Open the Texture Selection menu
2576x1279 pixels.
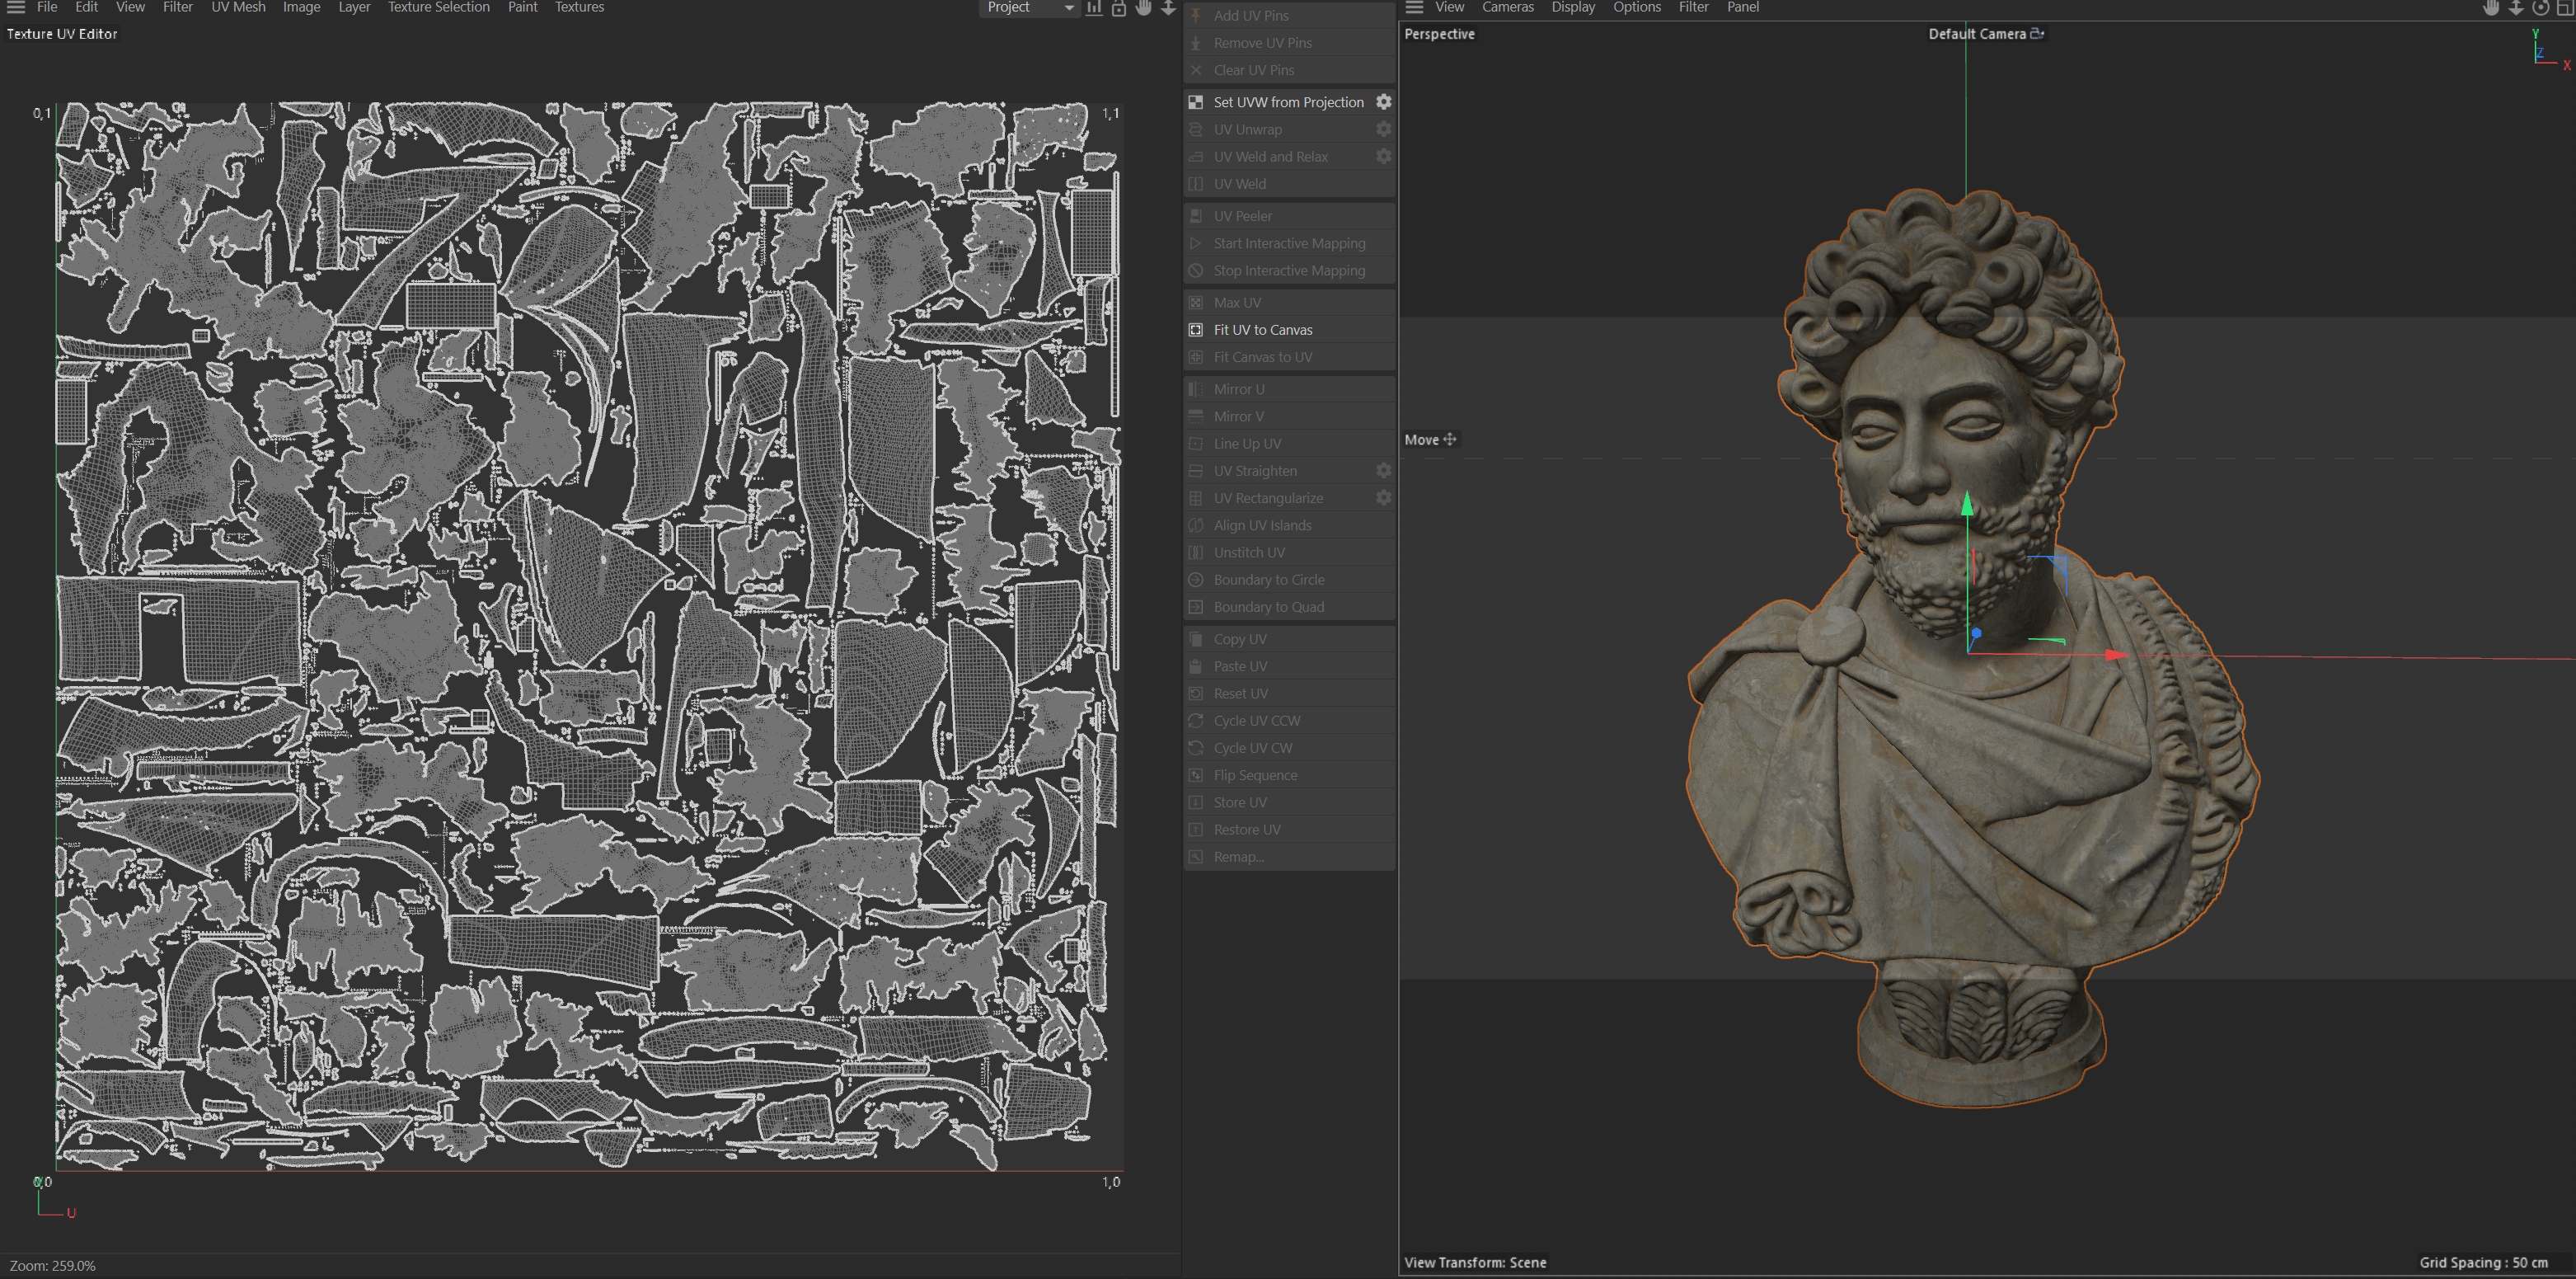click(x=438, y=7)
